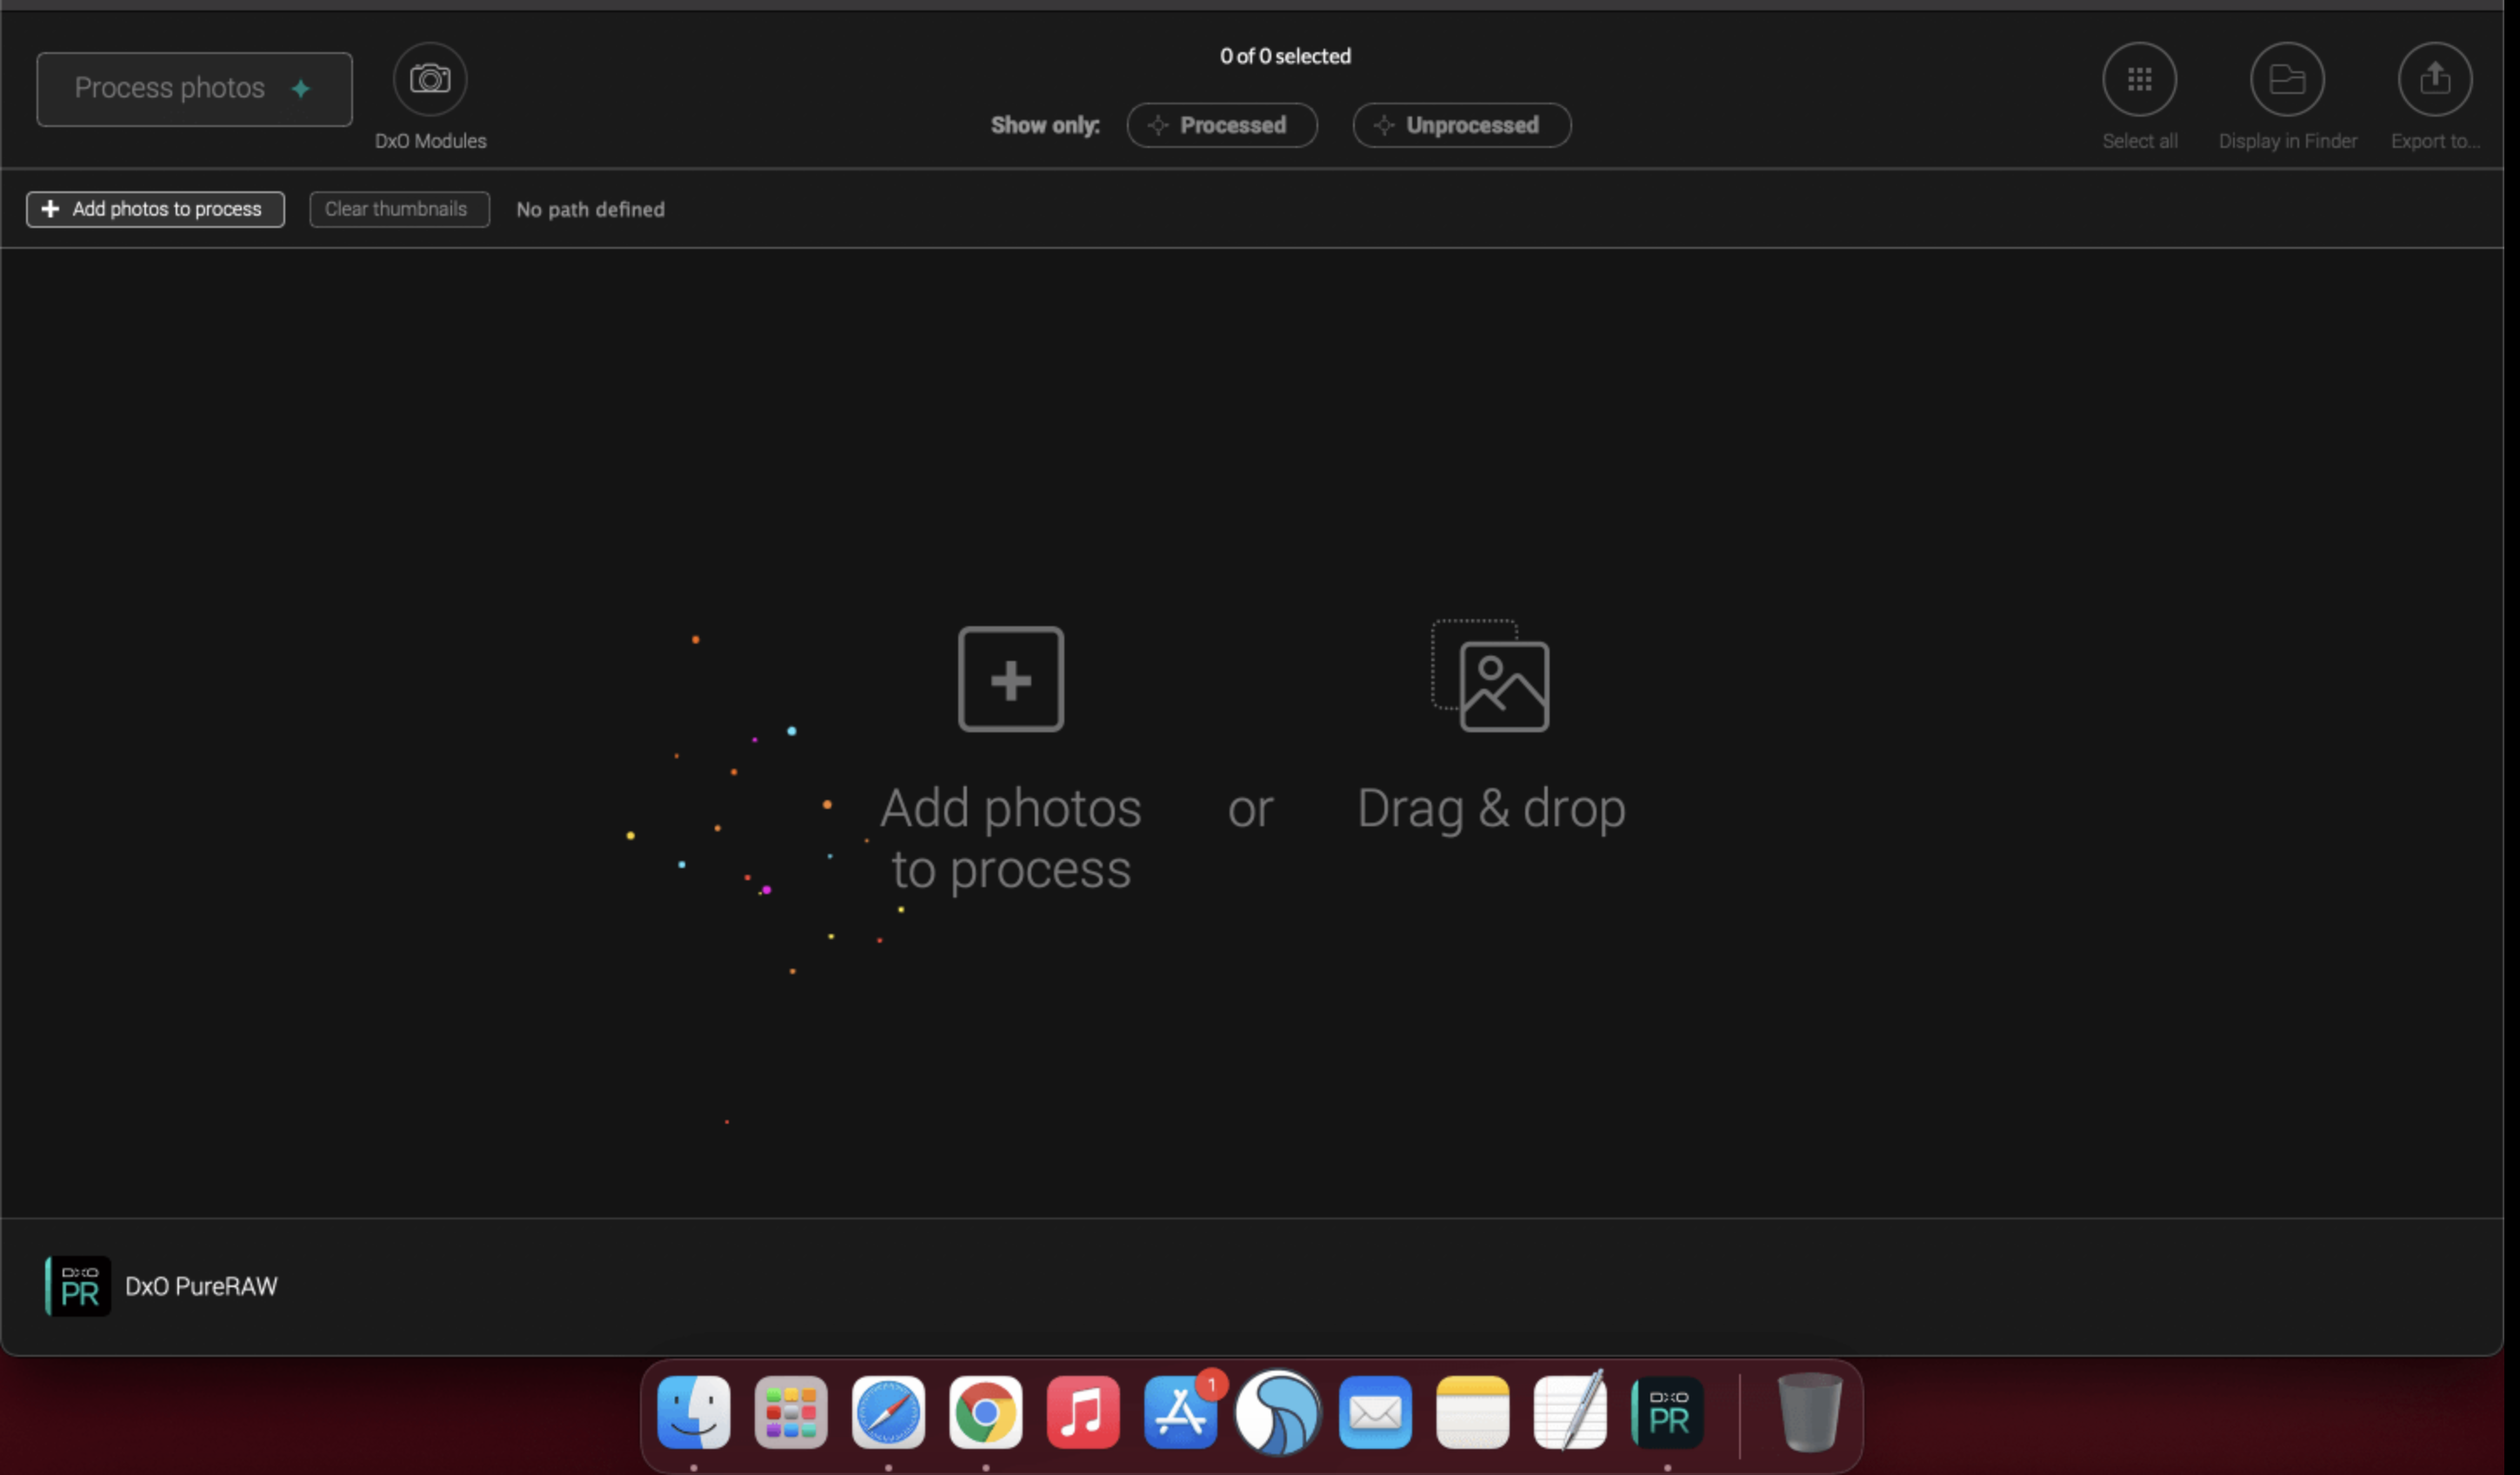Click the No path defined label
The width and height of the screenshot is (2520, 1475).
click(590, 209)
